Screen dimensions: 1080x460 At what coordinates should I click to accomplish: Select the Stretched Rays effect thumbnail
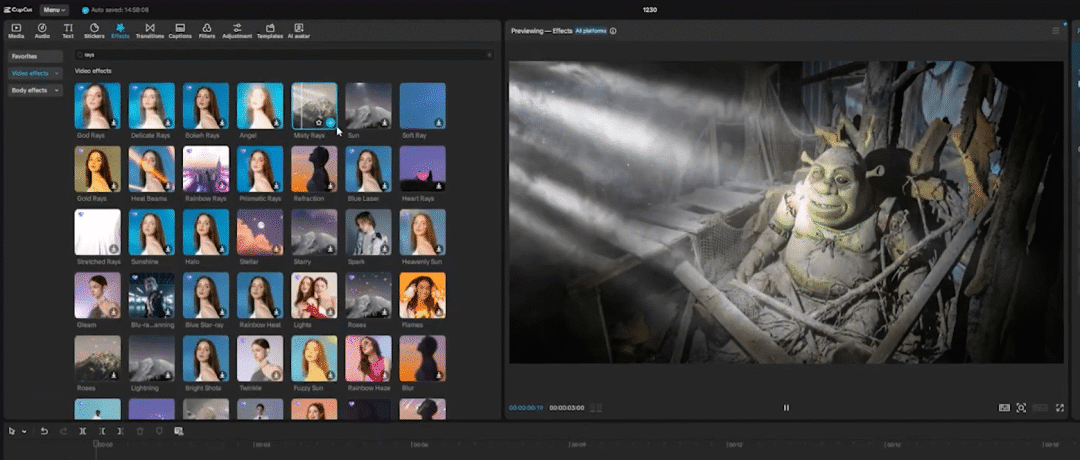(97, 232)
